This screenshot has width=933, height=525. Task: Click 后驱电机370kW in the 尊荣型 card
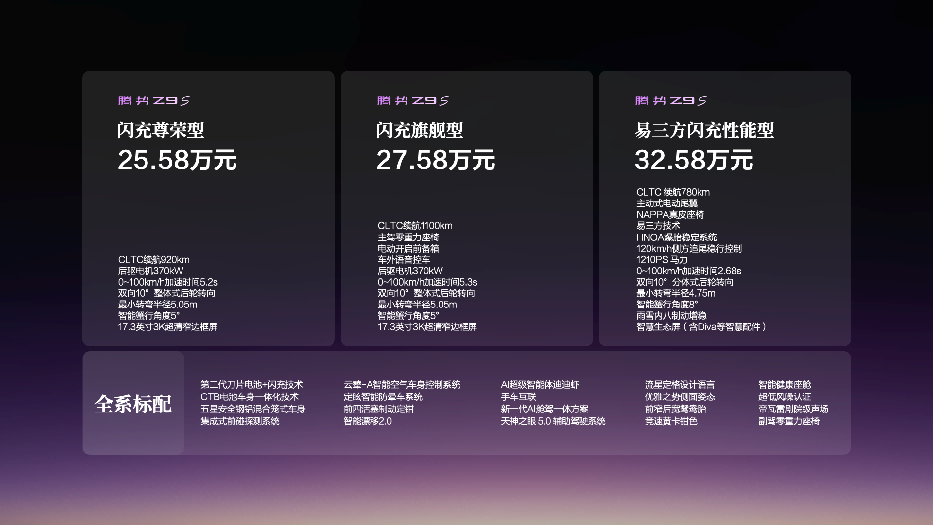click(x=151, y=271)
